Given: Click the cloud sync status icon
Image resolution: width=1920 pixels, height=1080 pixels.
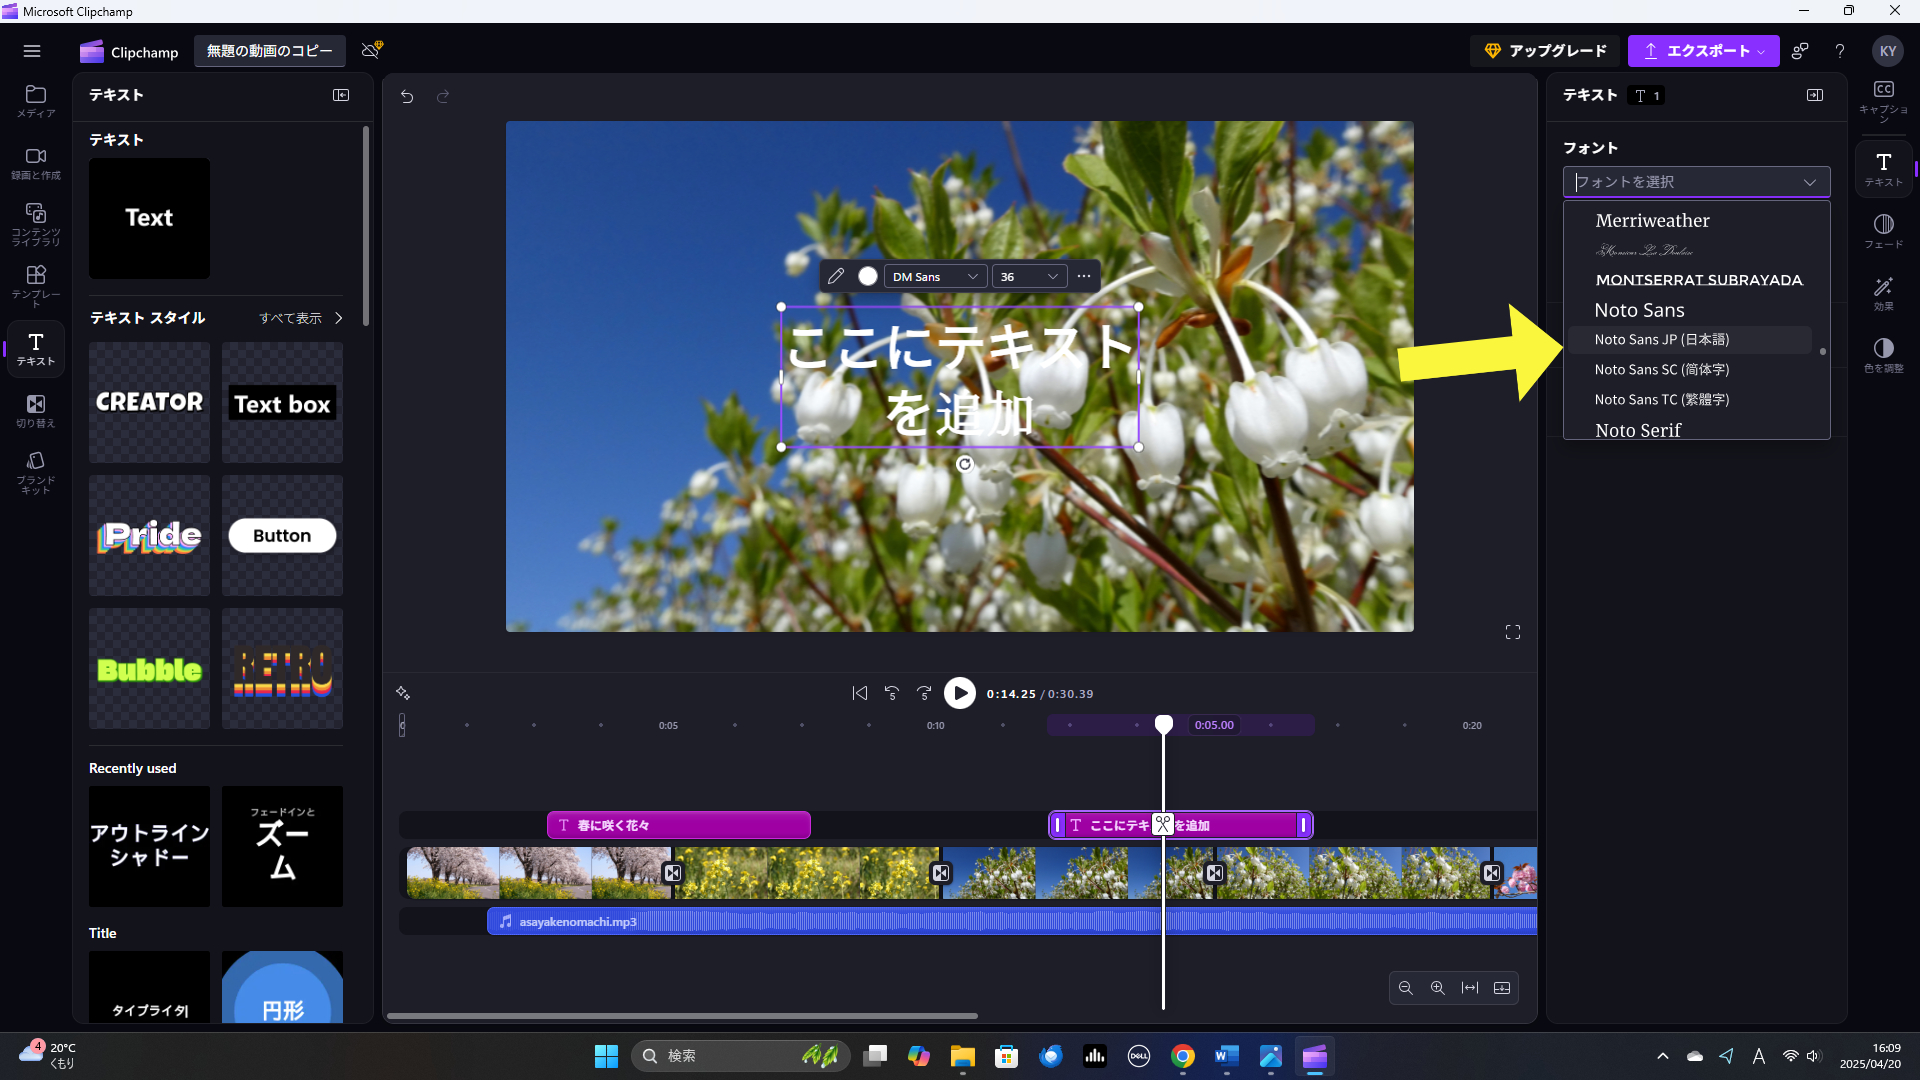Looking at the screenshot, I should tap(371, 50).
